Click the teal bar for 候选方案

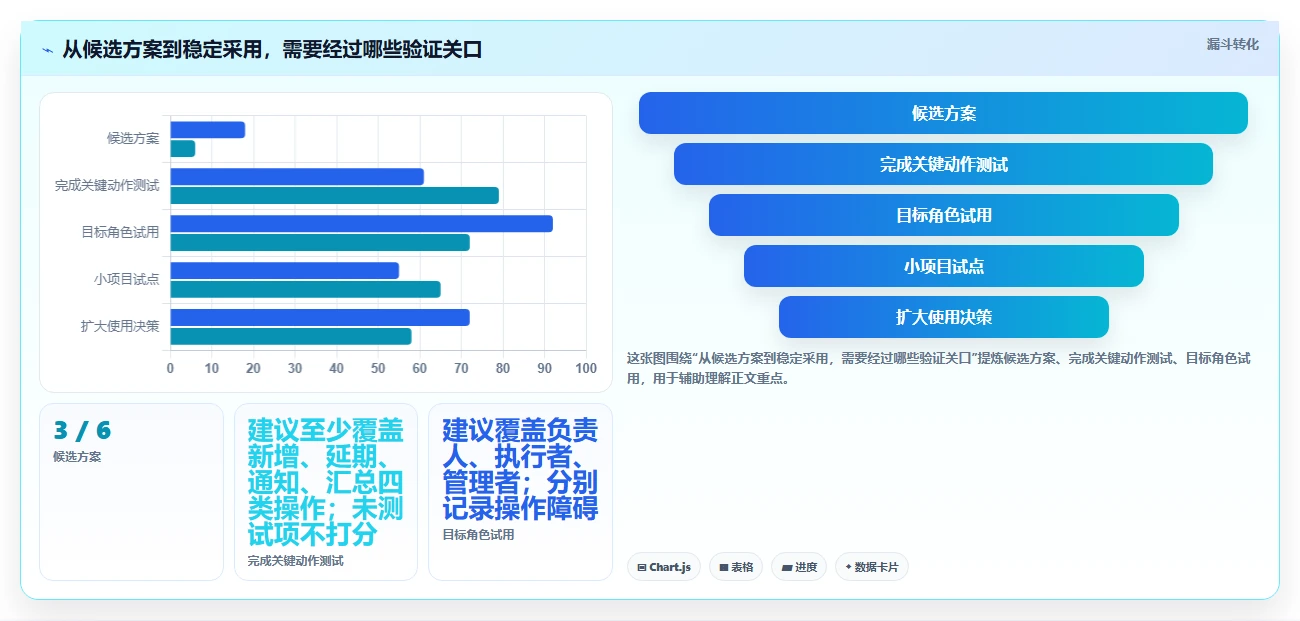pyautogui.click(x=182, y=149)
